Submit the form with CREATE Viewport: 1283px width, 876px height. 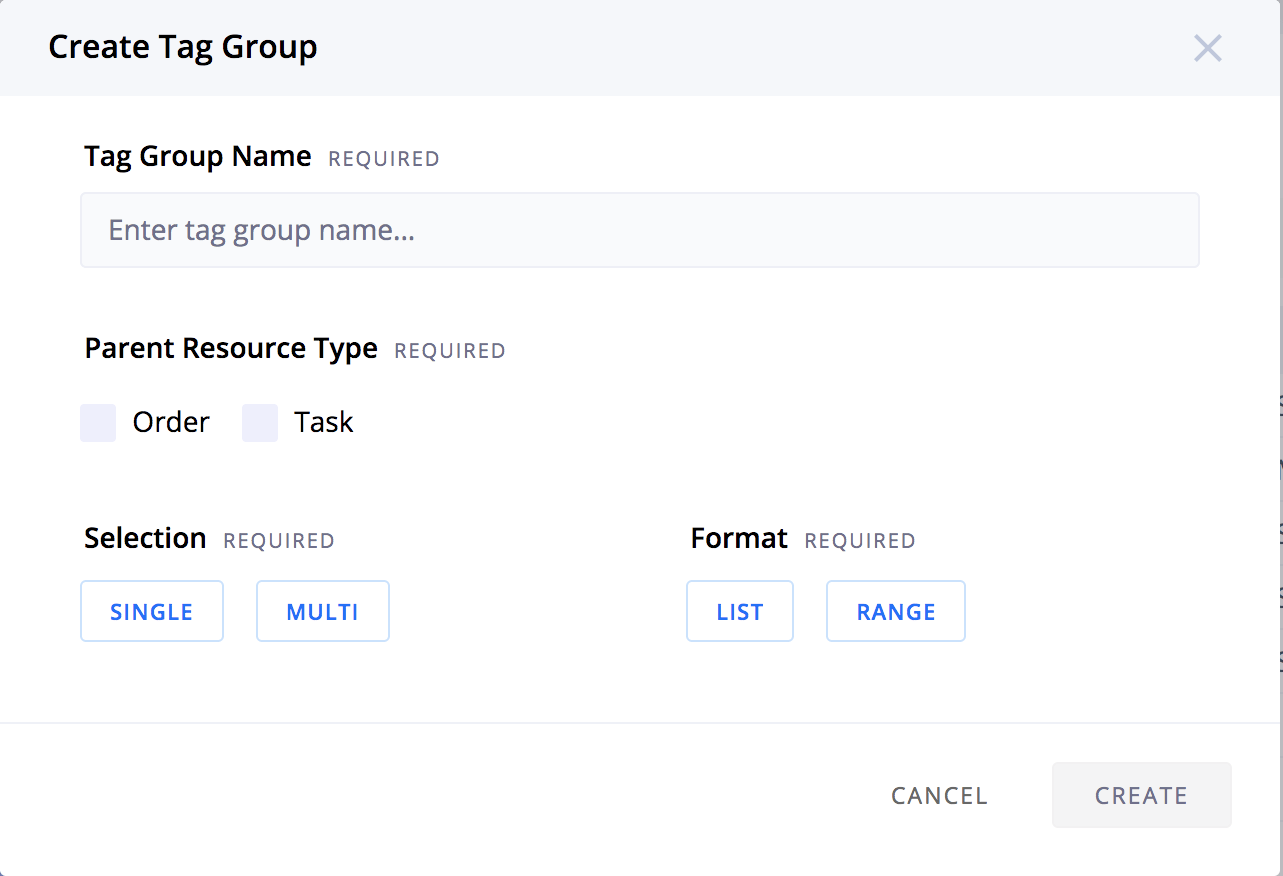[x=1140, y=795]
